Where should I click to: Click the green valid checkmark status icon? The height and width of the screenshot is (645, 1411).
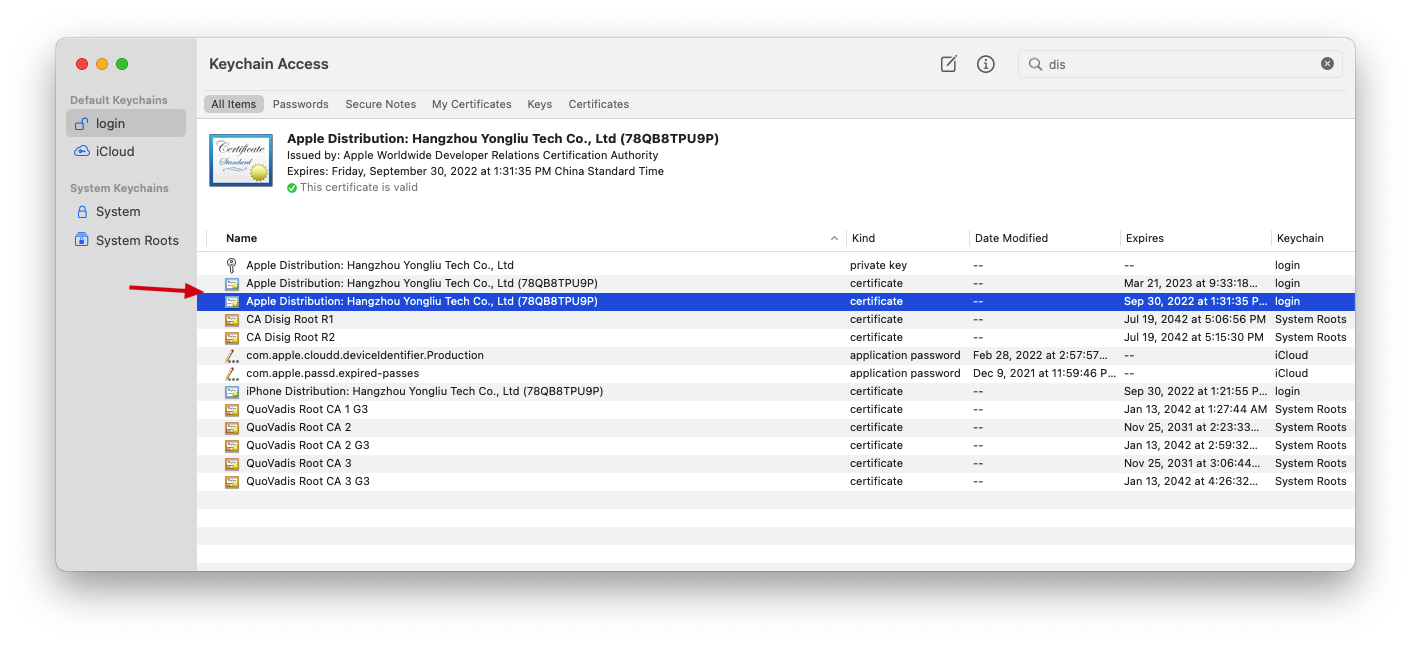coord(292,188)
